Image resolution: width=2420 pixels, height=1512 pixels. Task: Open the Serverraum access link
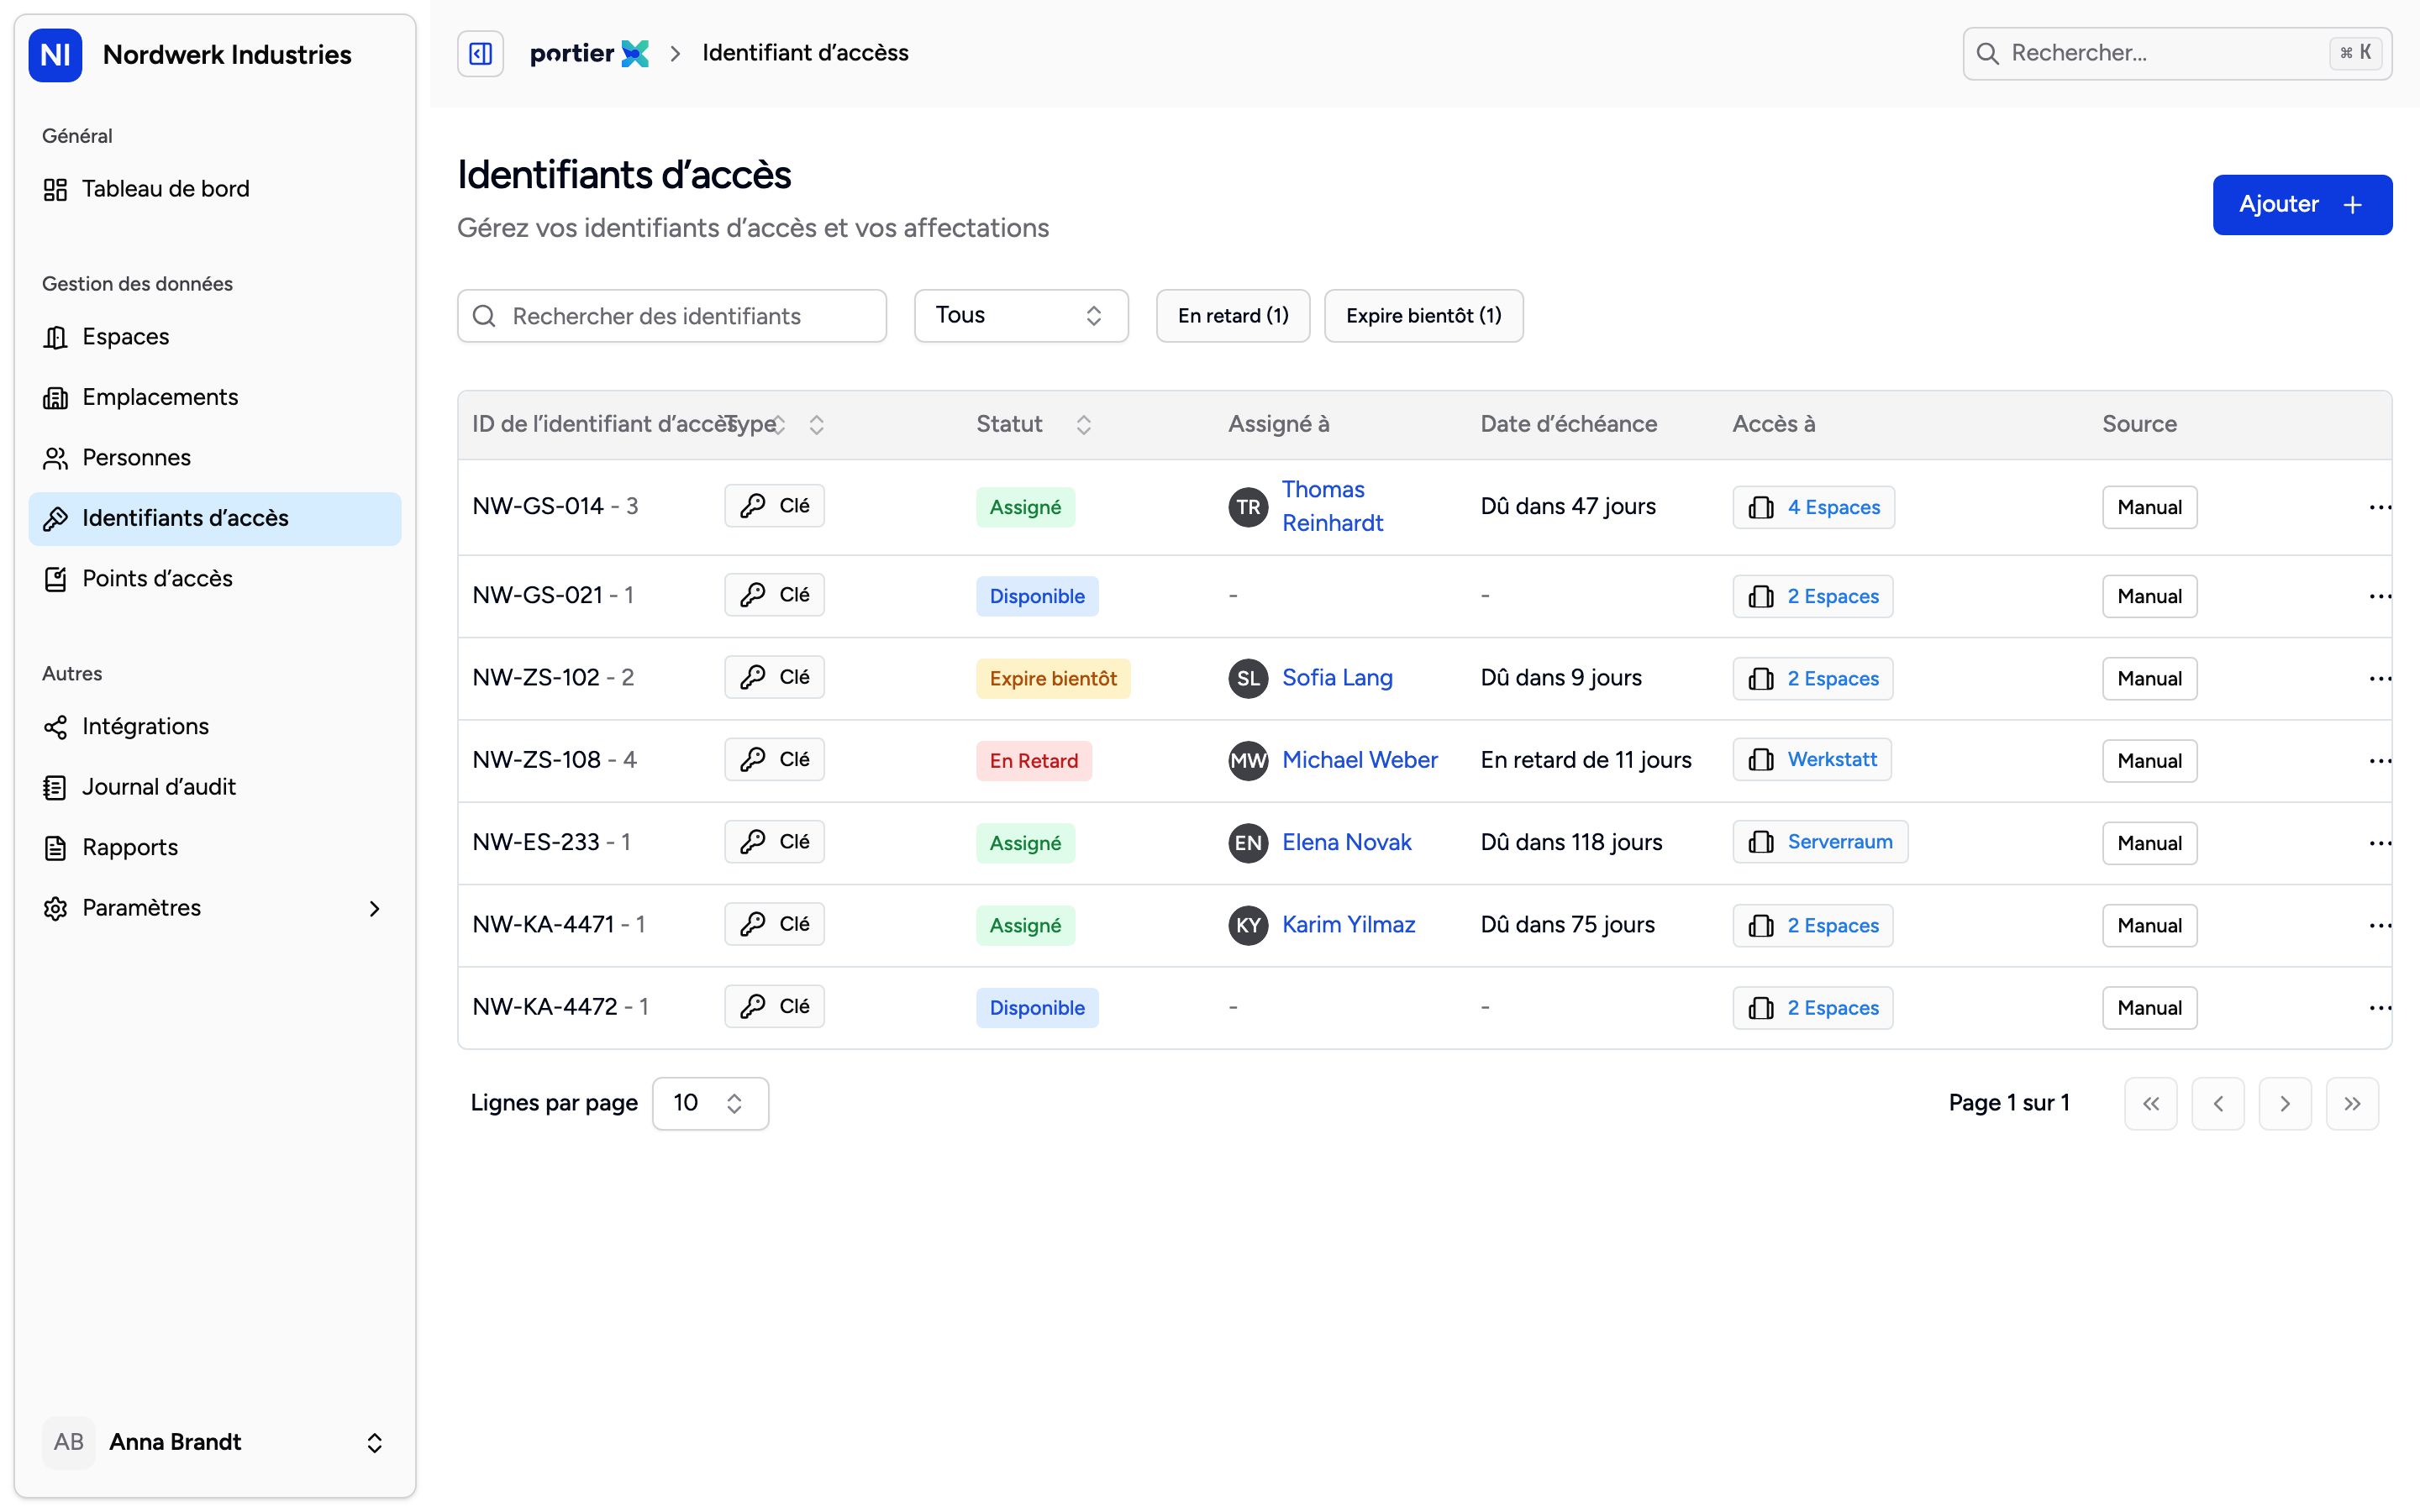point(1820,842)
